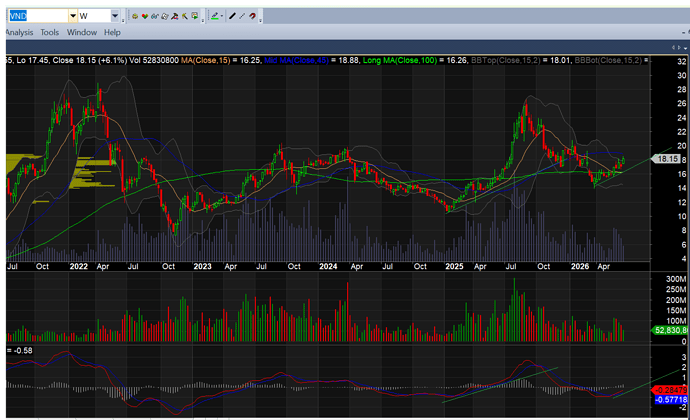This screenshot has height=420, width=690.
Task: Click the wizard hat toolbar icon
Action: (175, 16)
